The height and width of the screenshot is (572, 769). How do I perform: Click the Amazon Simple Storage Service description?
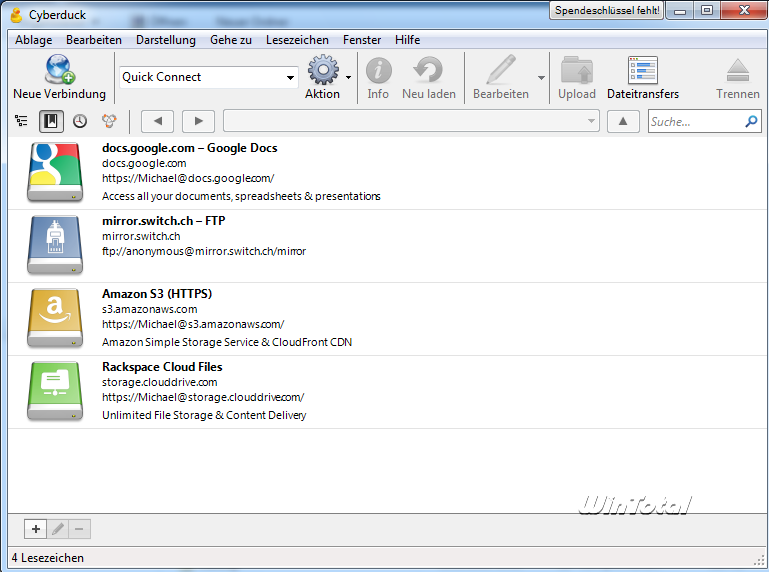tap(227, 342)
